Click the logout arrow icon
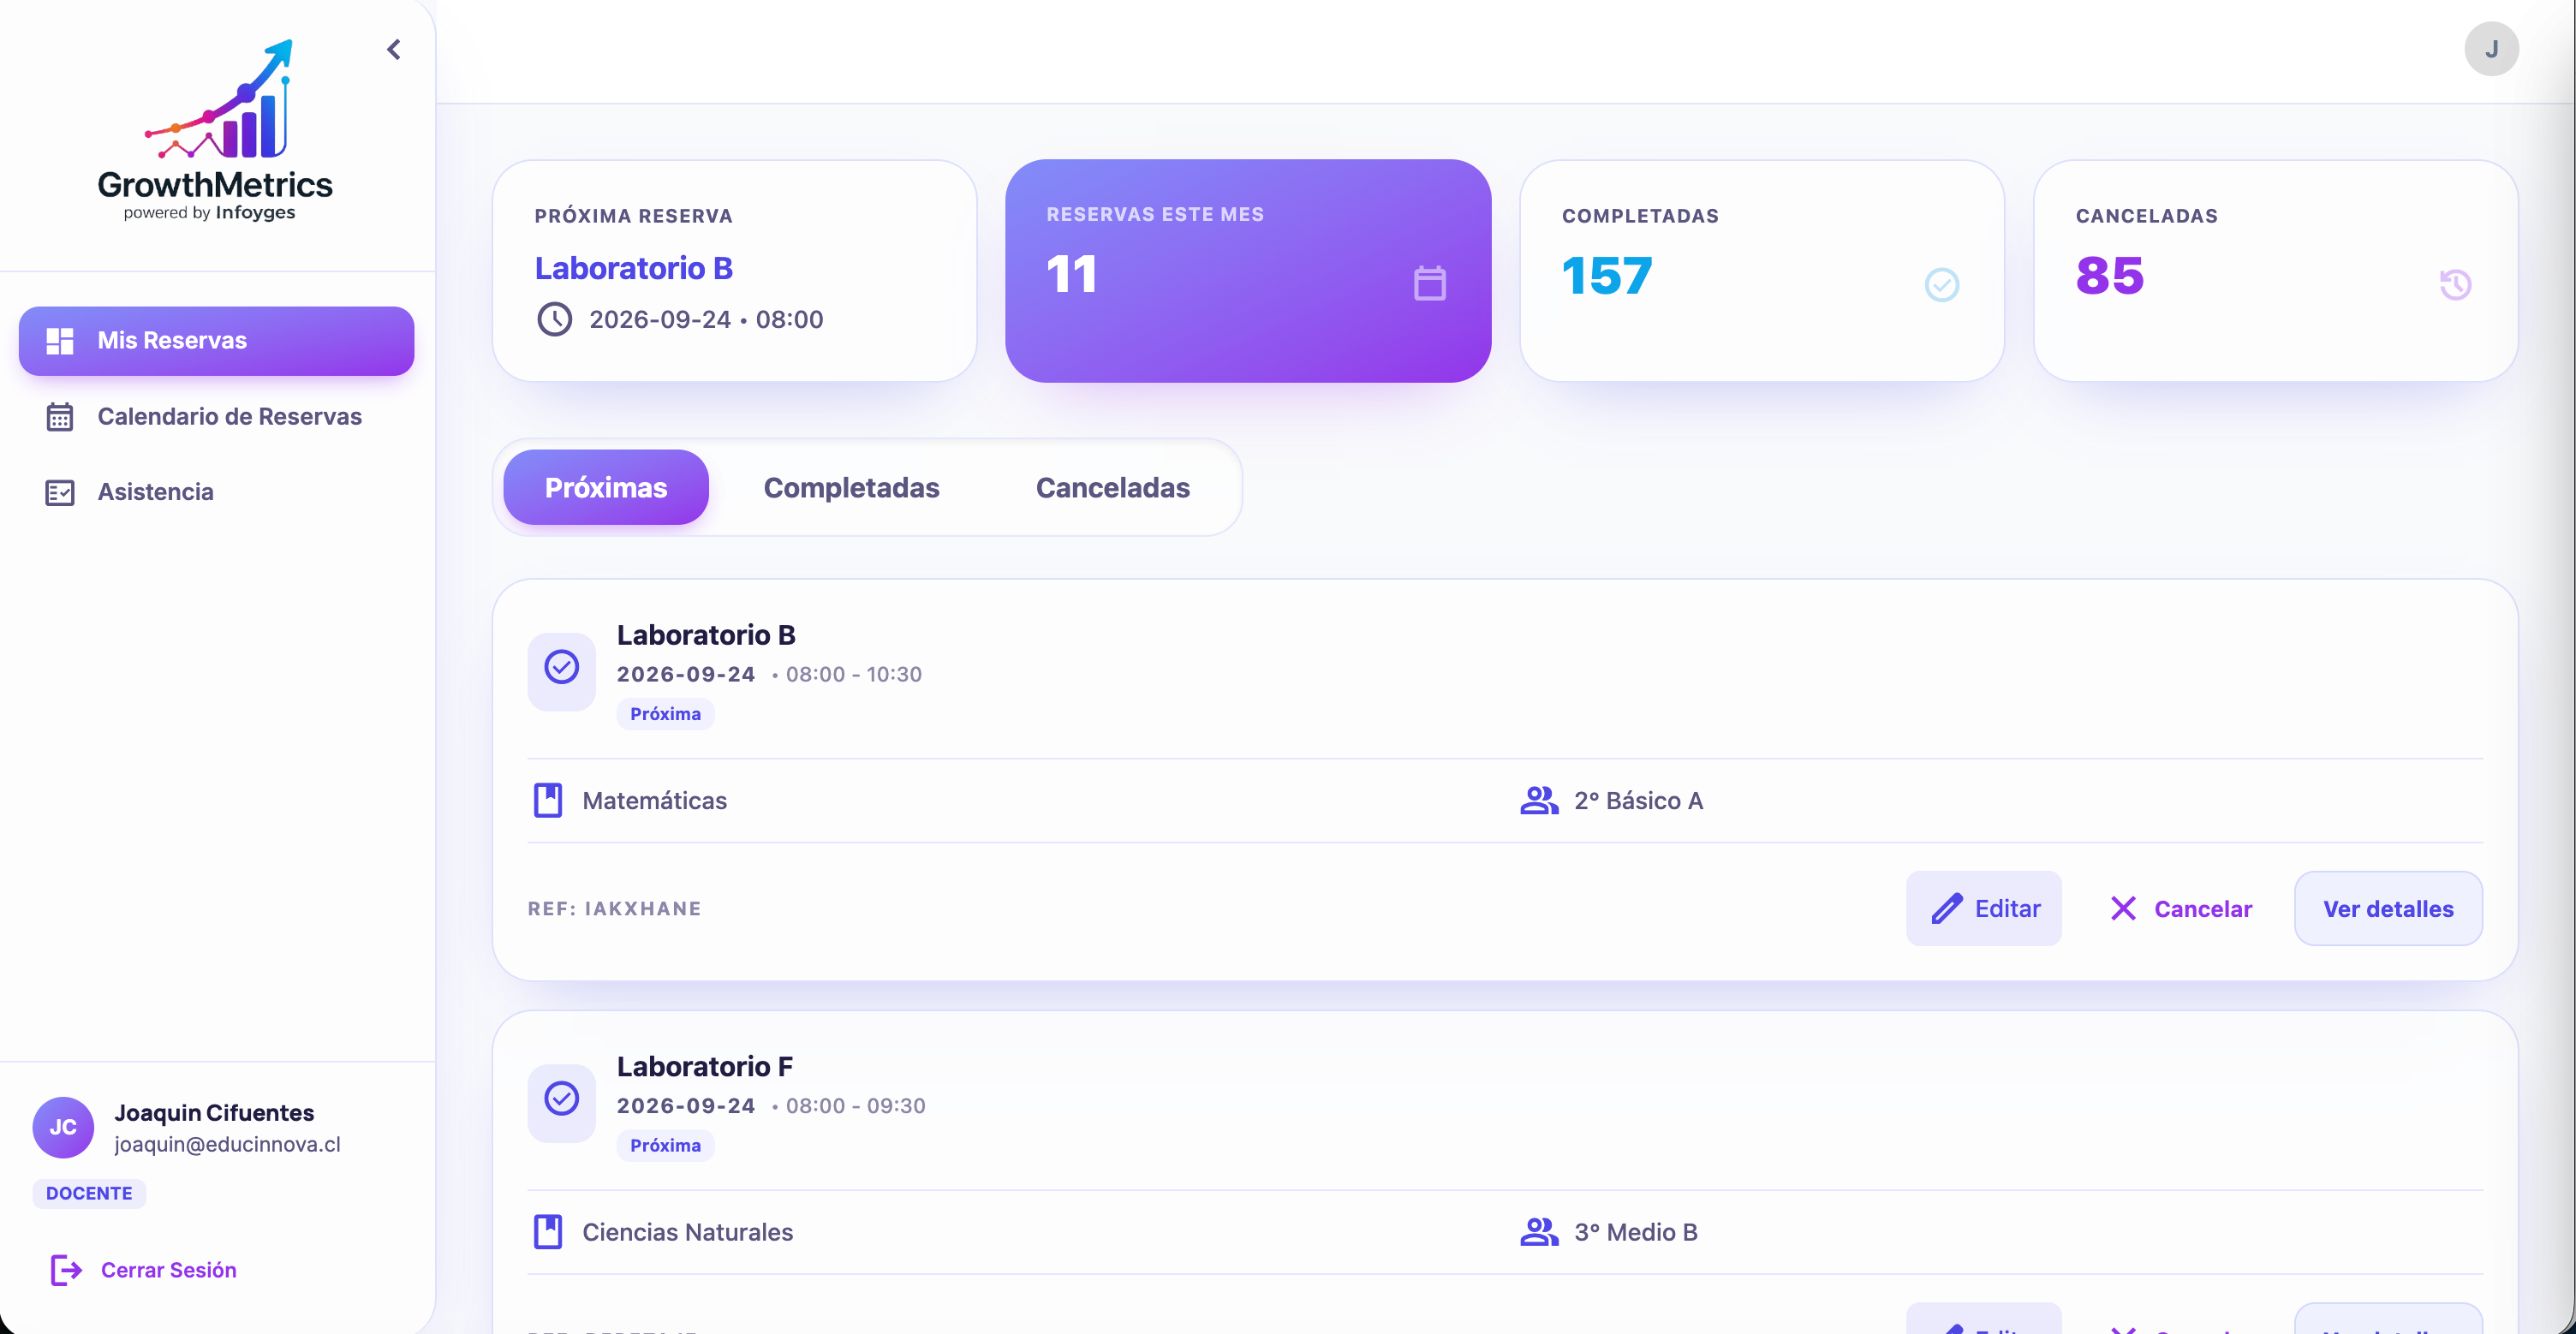This screenshot has height=1334, width=2576. click(x=66, y=1270)
